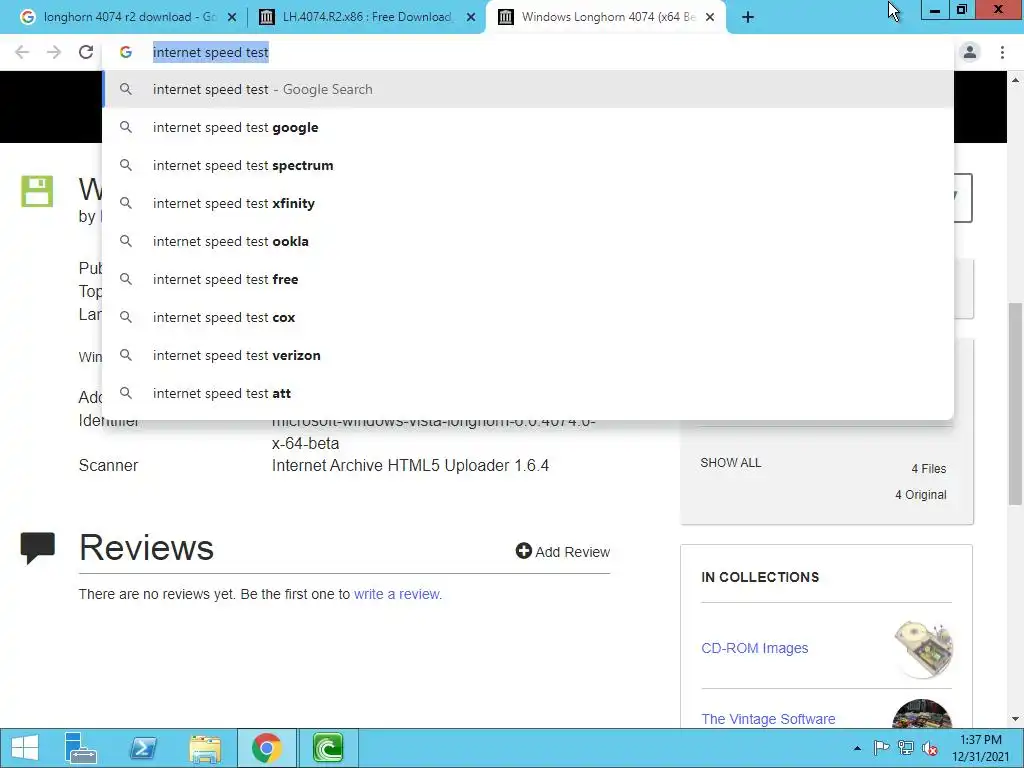
Task: Click the CD-ROM Images collection thumbnail
Action: [923, 649]
